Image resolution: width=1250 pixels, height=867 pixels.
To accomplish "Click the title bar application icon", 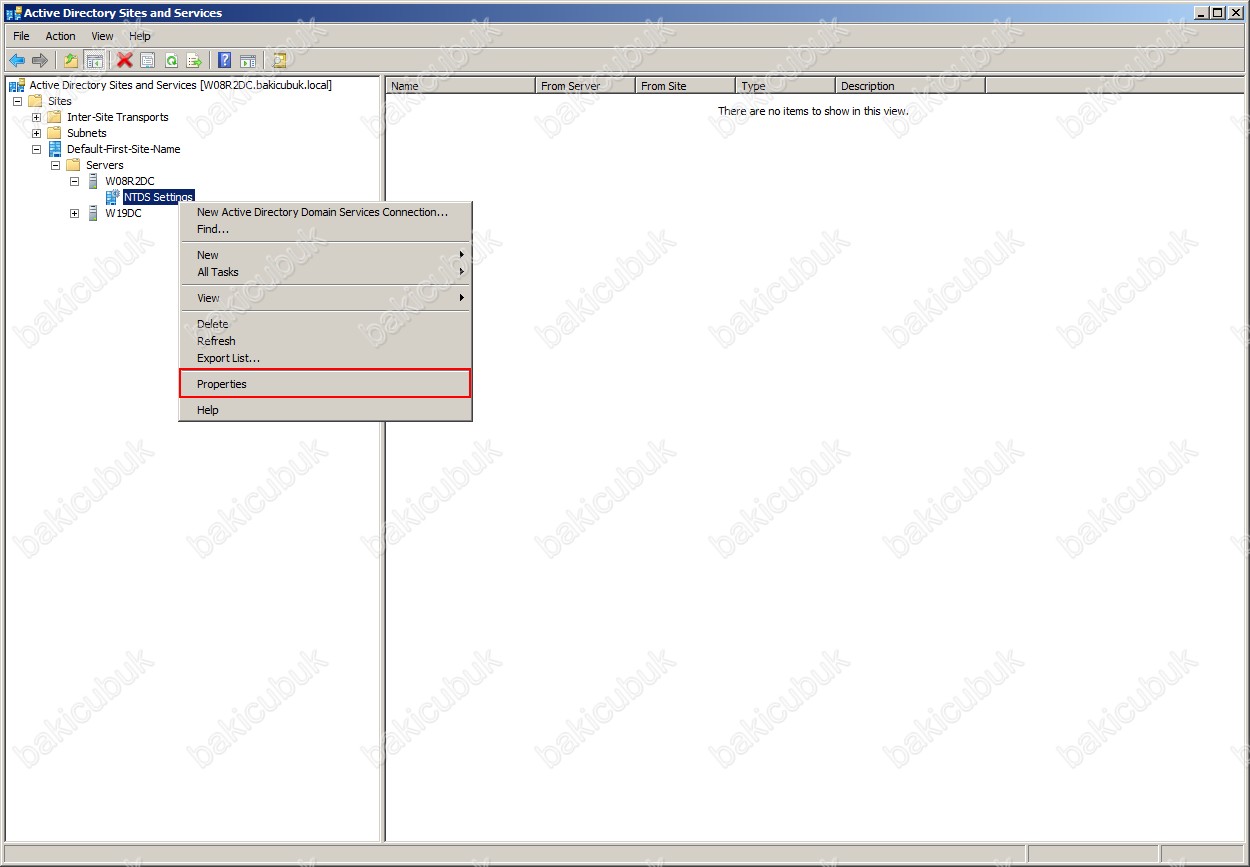I will (x=13, y=13).
